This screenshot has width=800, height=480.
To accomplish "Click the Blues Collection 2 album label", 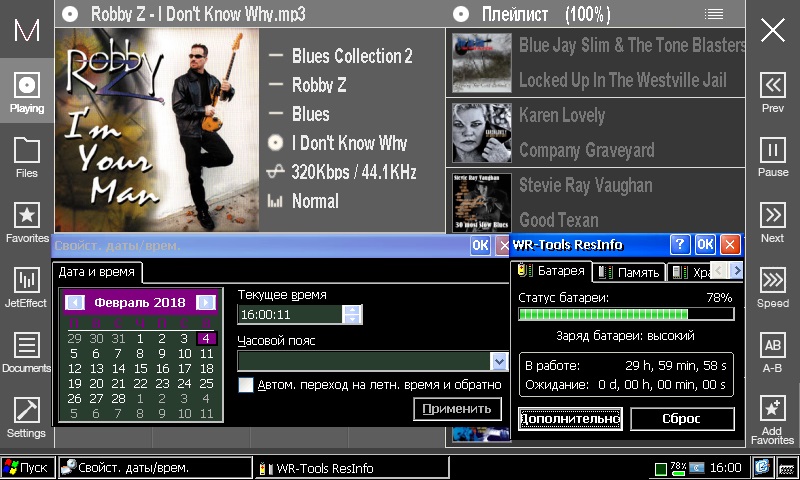I will point(352,56).
